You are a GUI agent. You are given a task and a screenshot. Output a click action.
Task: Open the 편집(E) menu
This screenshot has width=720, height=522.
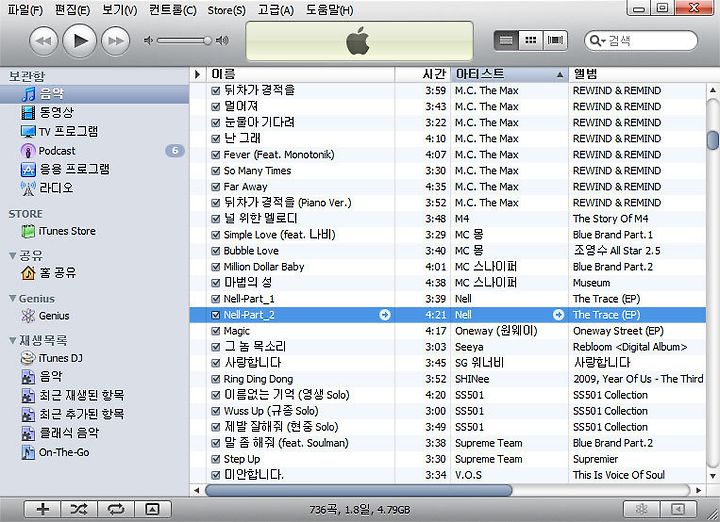pos(72,10)
